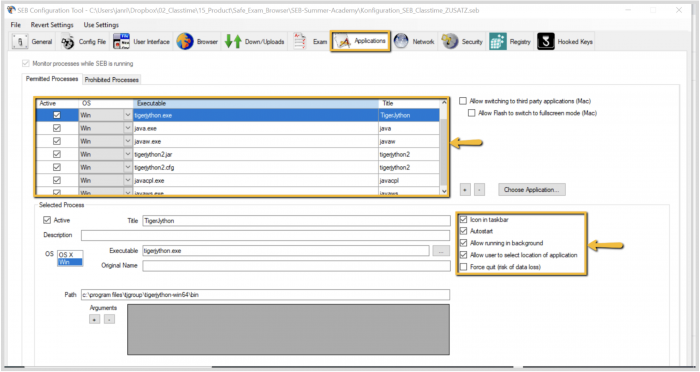Open the File menu
Viewport: 700px width, 372px height.
(16, 25)
